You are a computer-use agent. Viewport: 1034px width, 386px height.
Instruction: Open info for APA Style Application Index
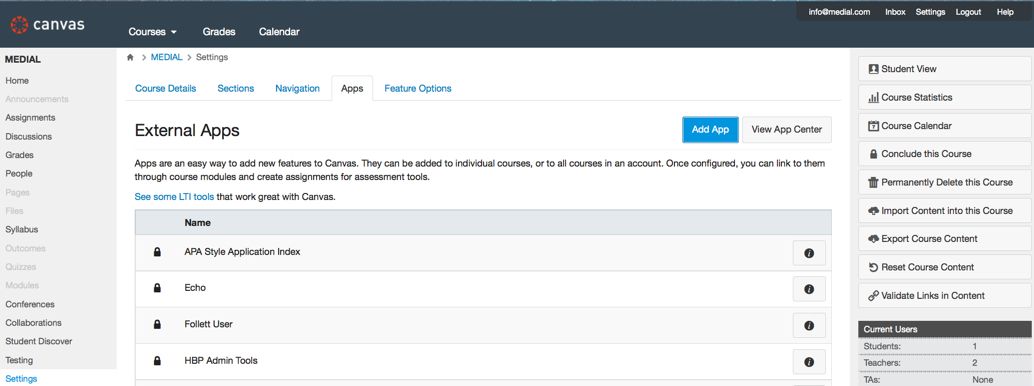pyautogui.click(x=809, y=253)
